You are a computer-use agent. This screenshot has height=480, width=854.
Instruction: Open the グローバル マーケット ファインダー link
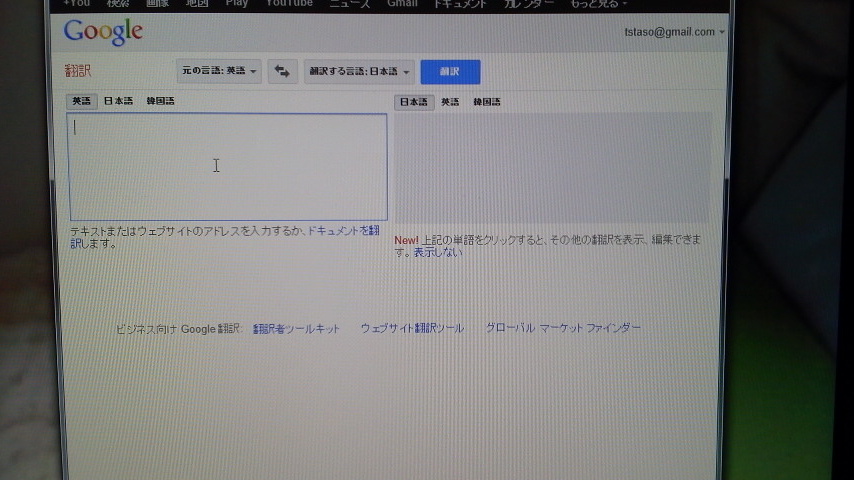coord(563,328)
